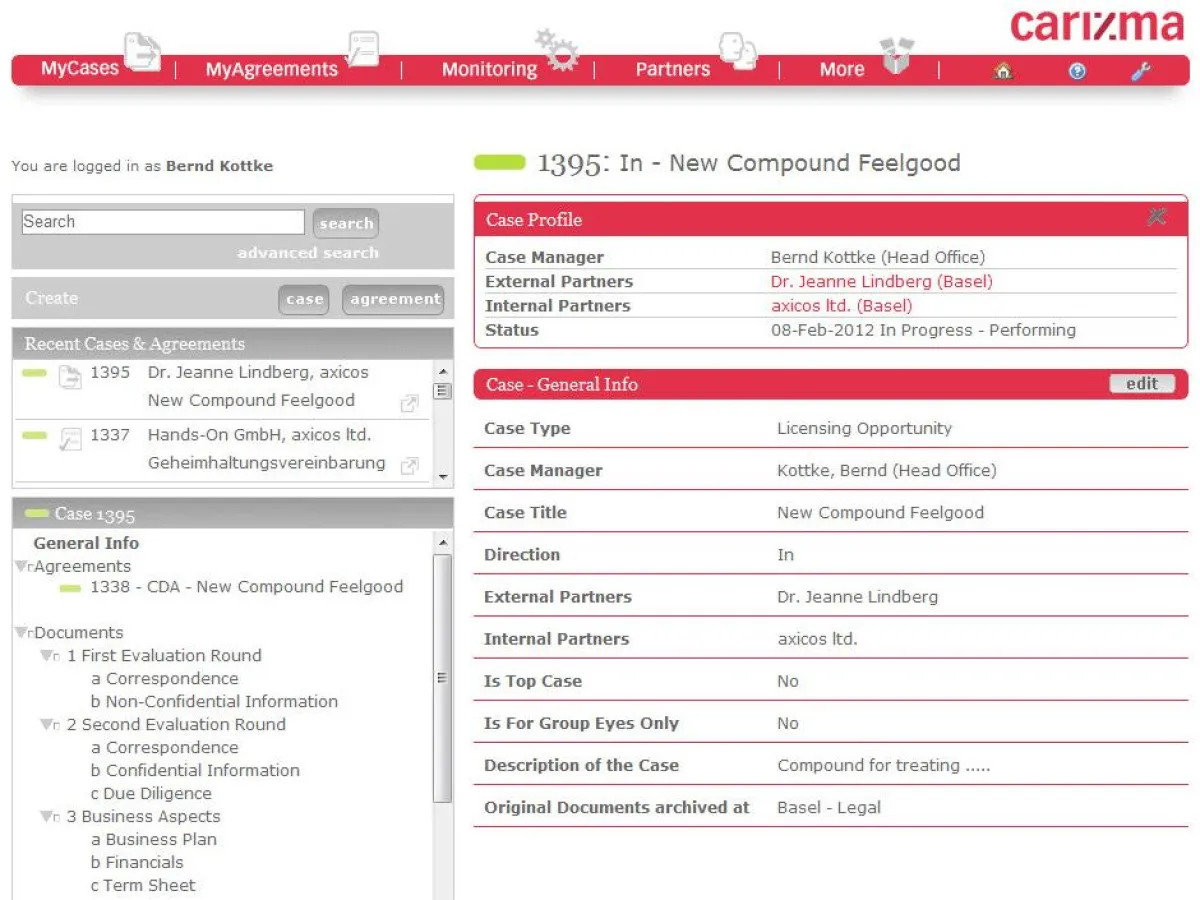The width and height of the screenshot is (1200, 900).
Task: Follow the Dr. Jeanne Lindberg (Basel) link
Action: point(881,282)
